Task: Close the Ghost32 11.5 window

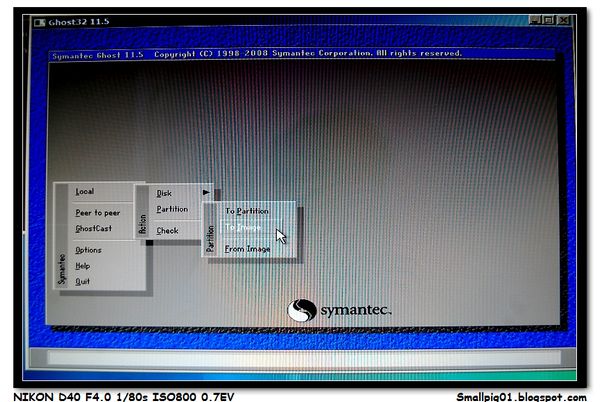Action: coord(563,20)
